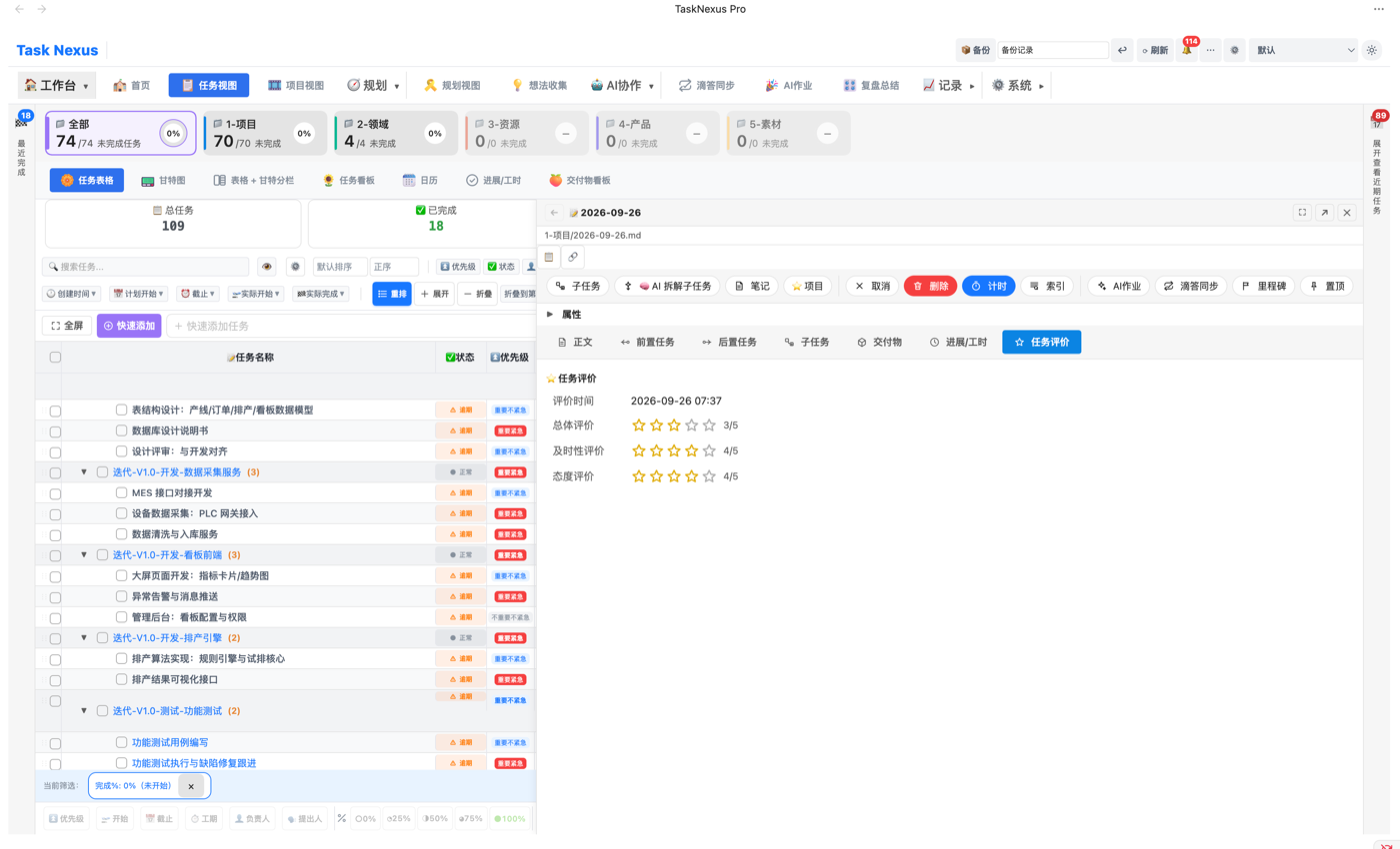This screenshot has height=849, width=1400.
Task: Open task detail in new window arrow icon
Action: coord(1324,212)
